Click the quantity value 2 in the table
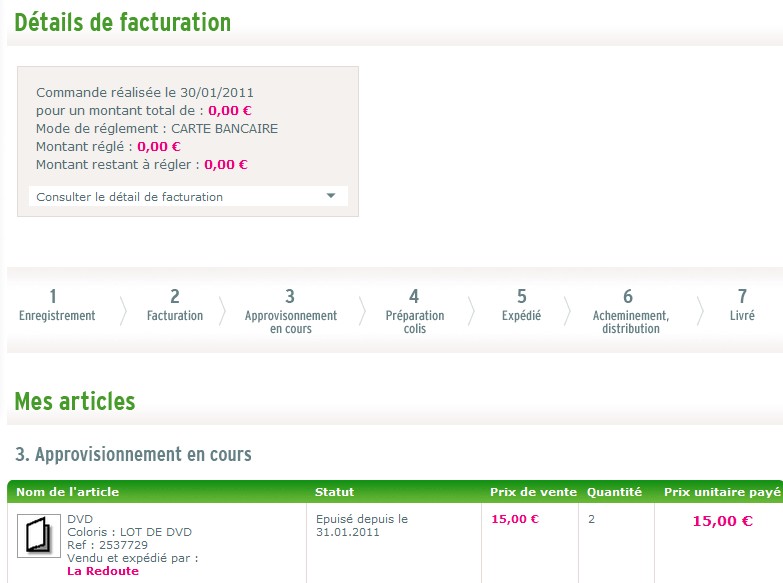 591,519
